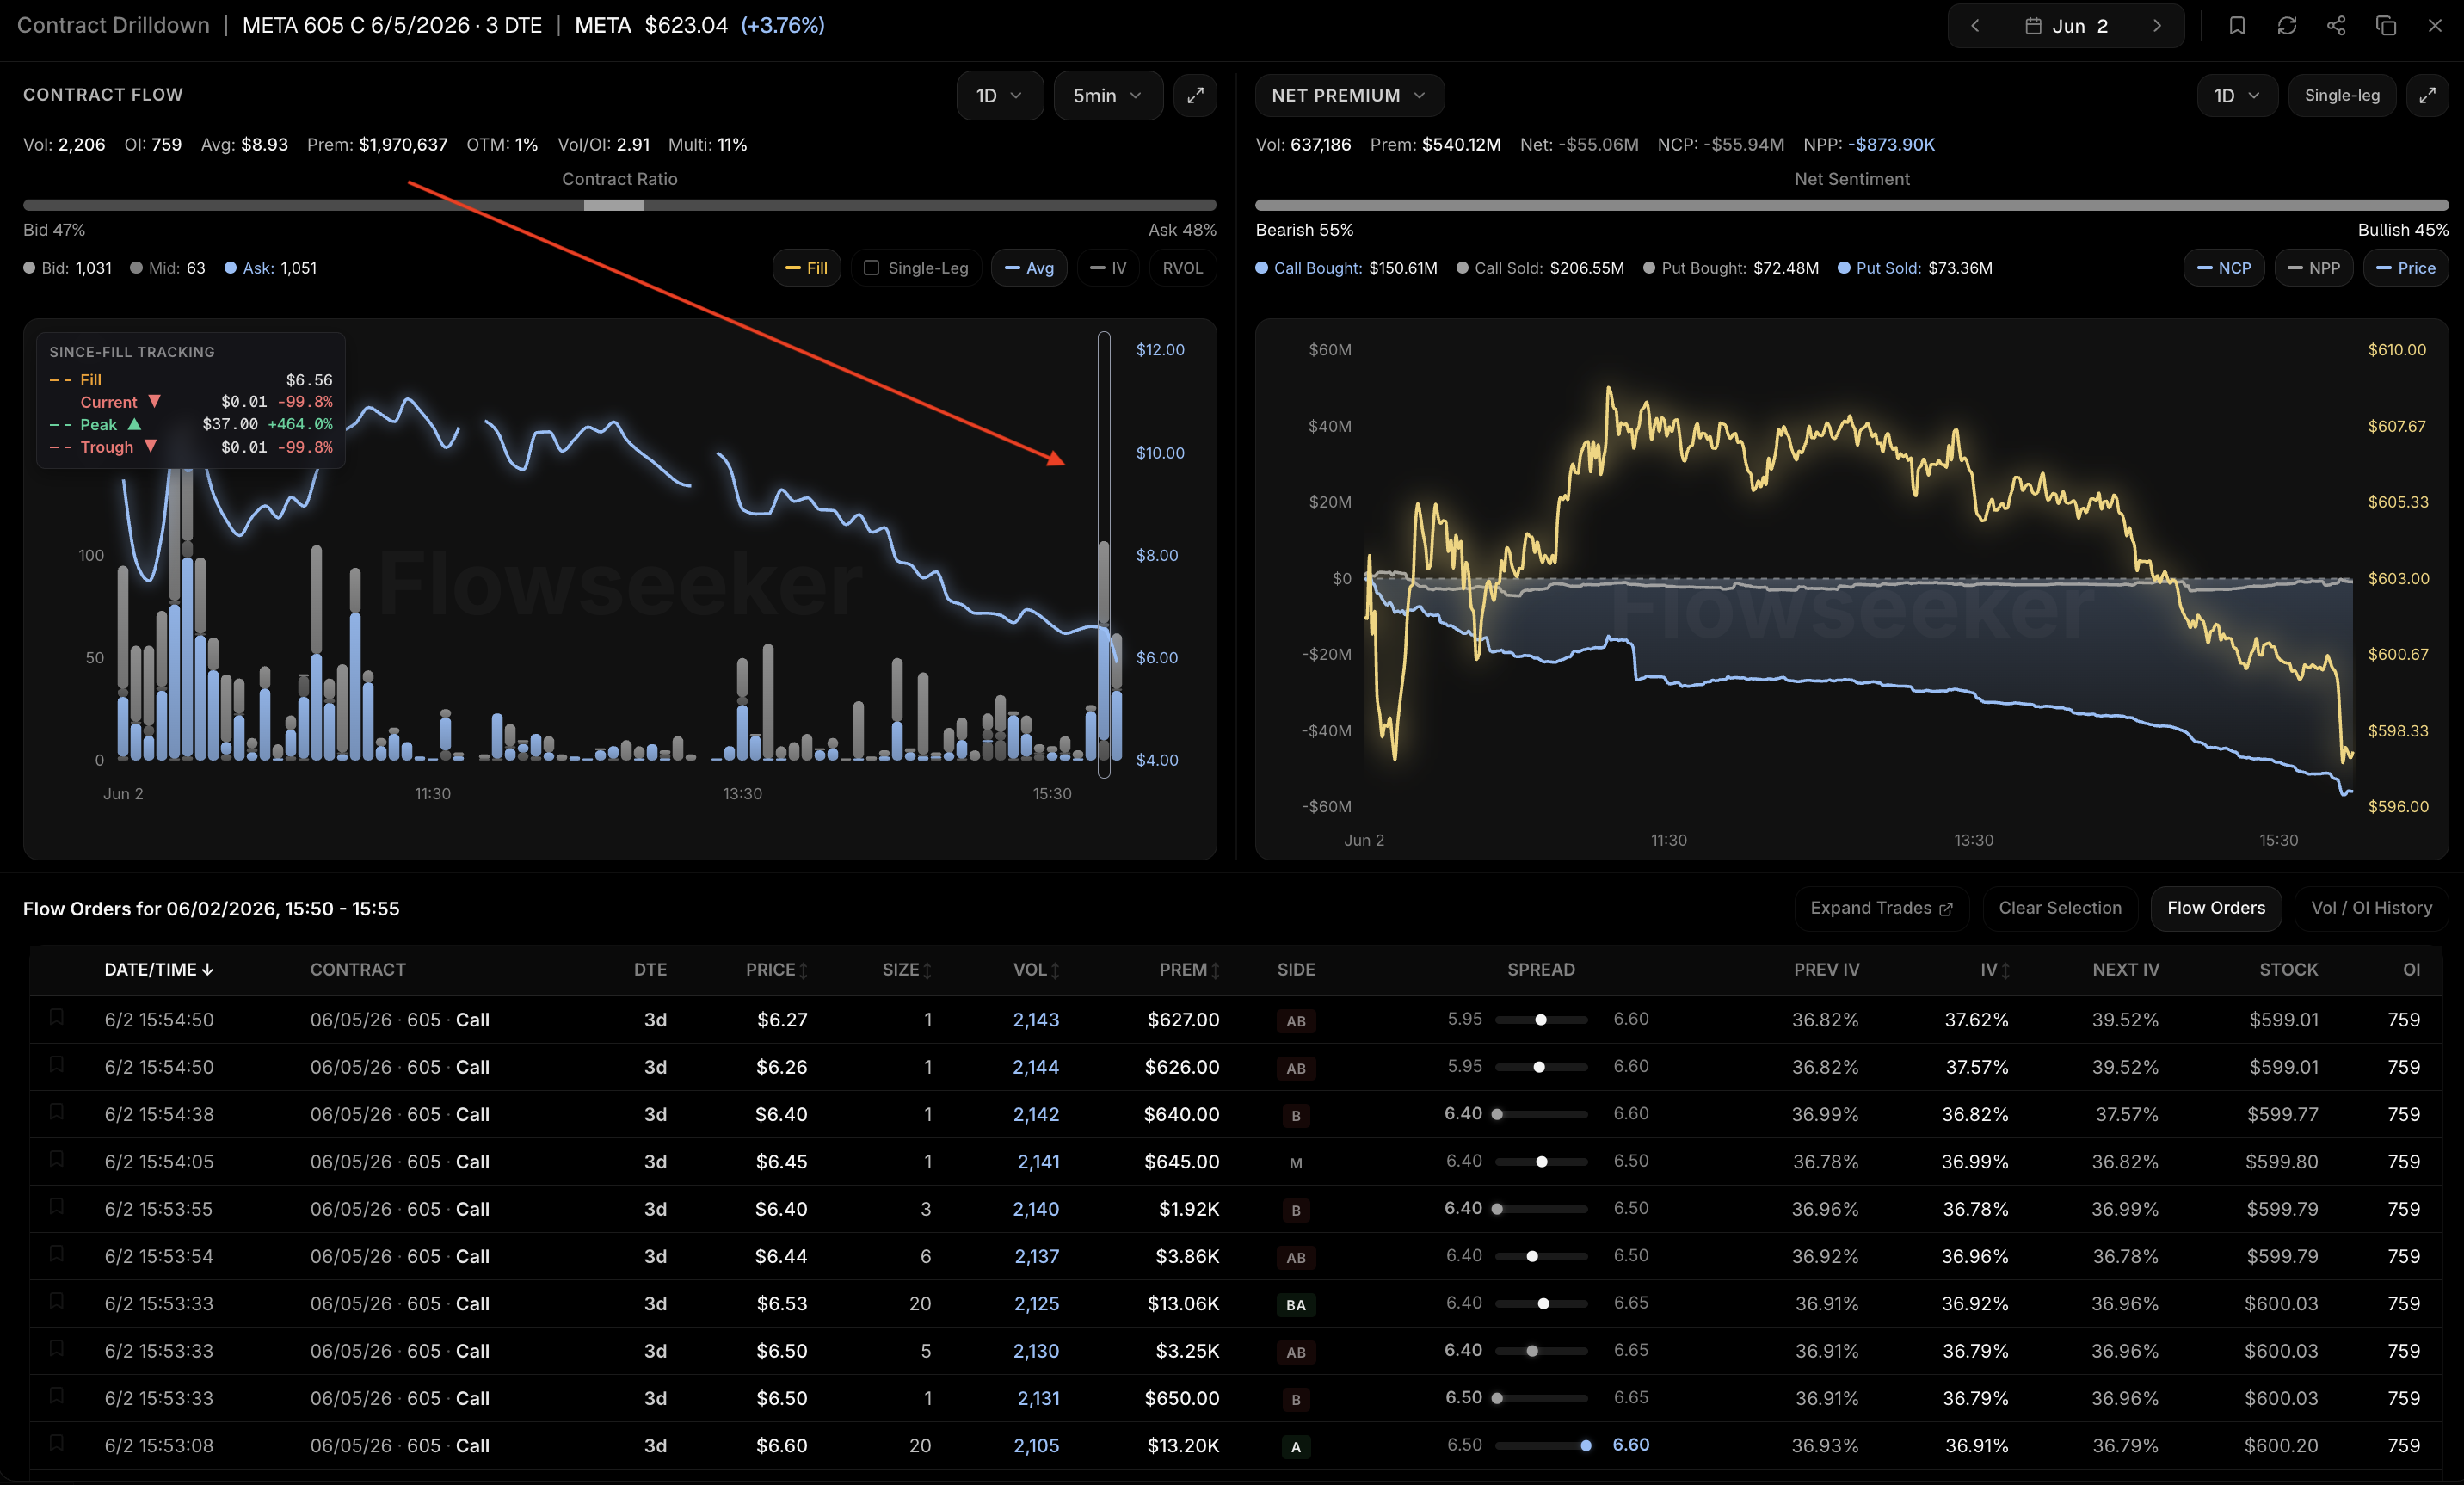Click Clear Selection button
The image size is (2464, 1485).
(x=2060, y=908)
